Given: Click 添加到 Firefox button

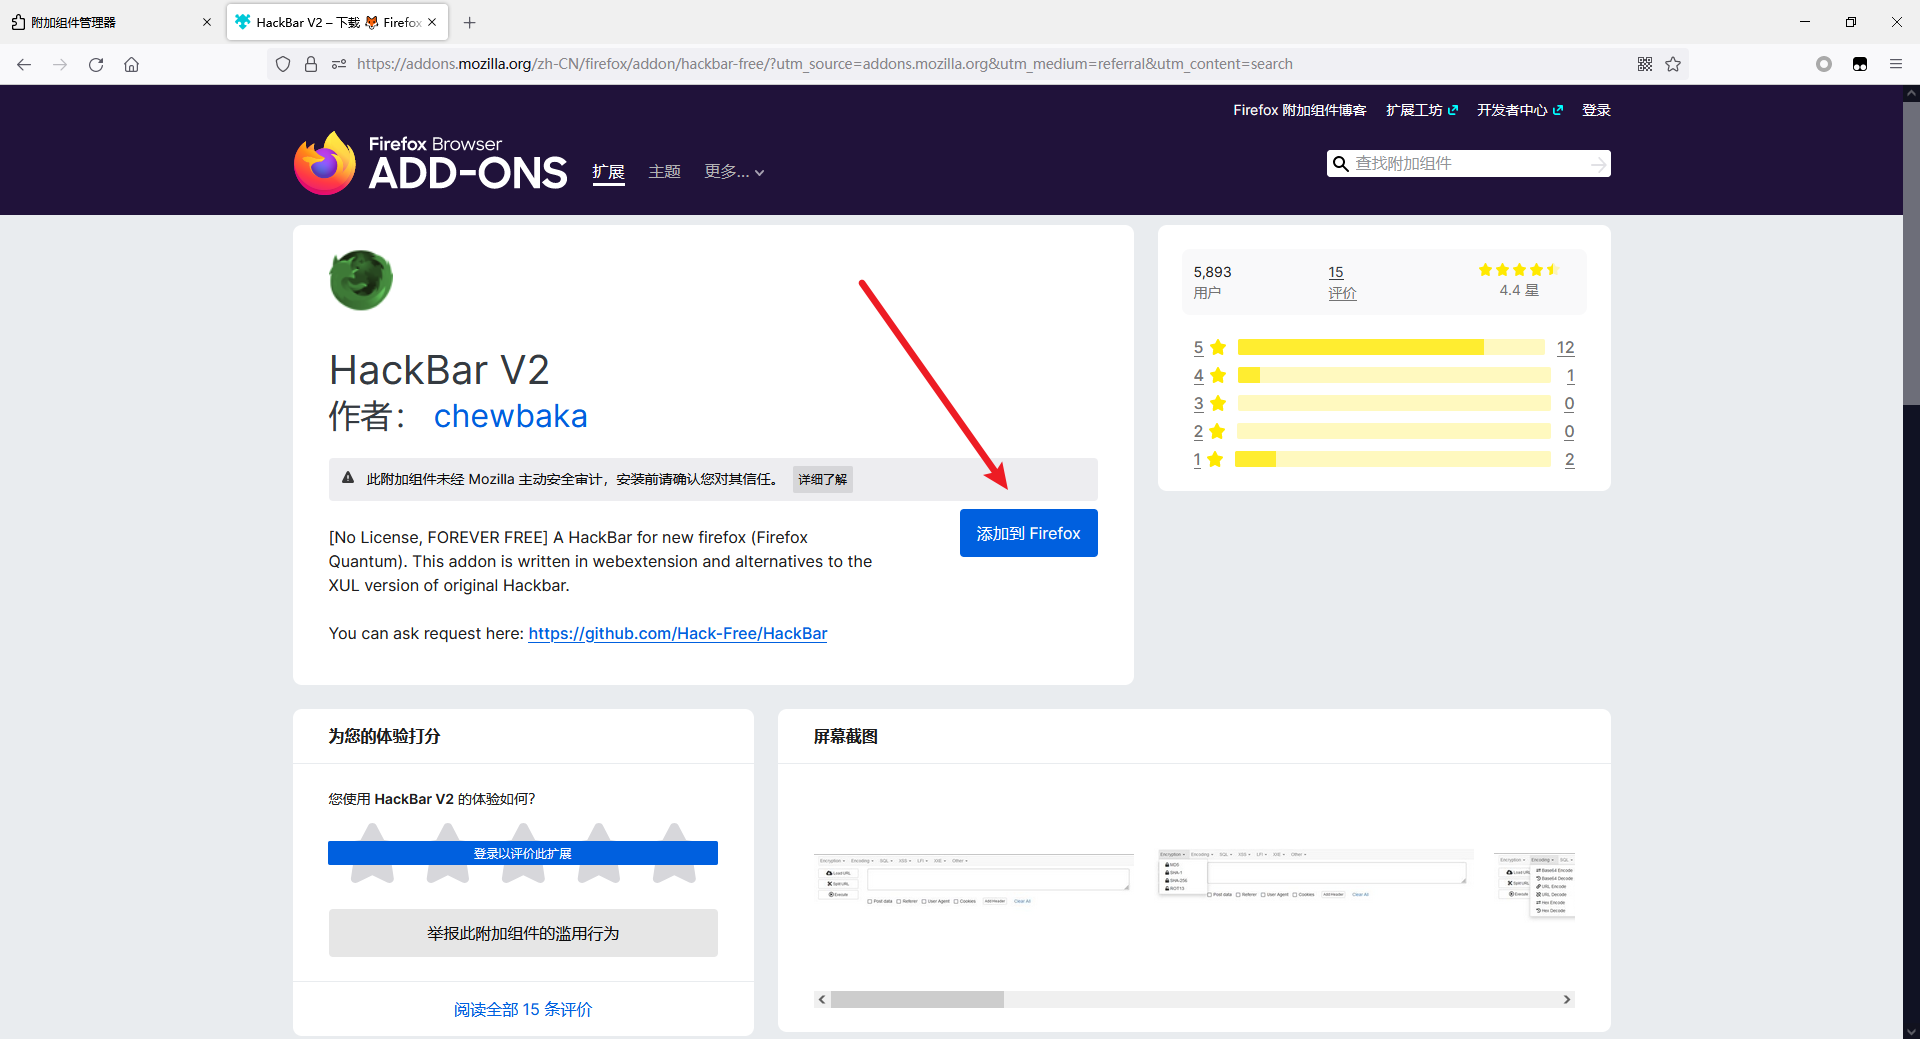Looking at the screenshot, I should click(x=1029, y=533).
